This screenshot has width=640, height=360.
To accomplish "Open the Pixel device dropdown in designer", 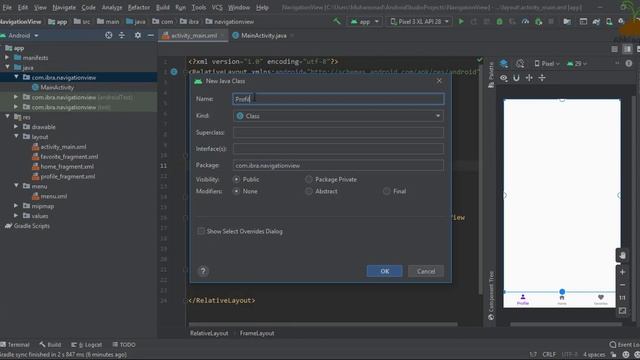I will click(547, 63).
